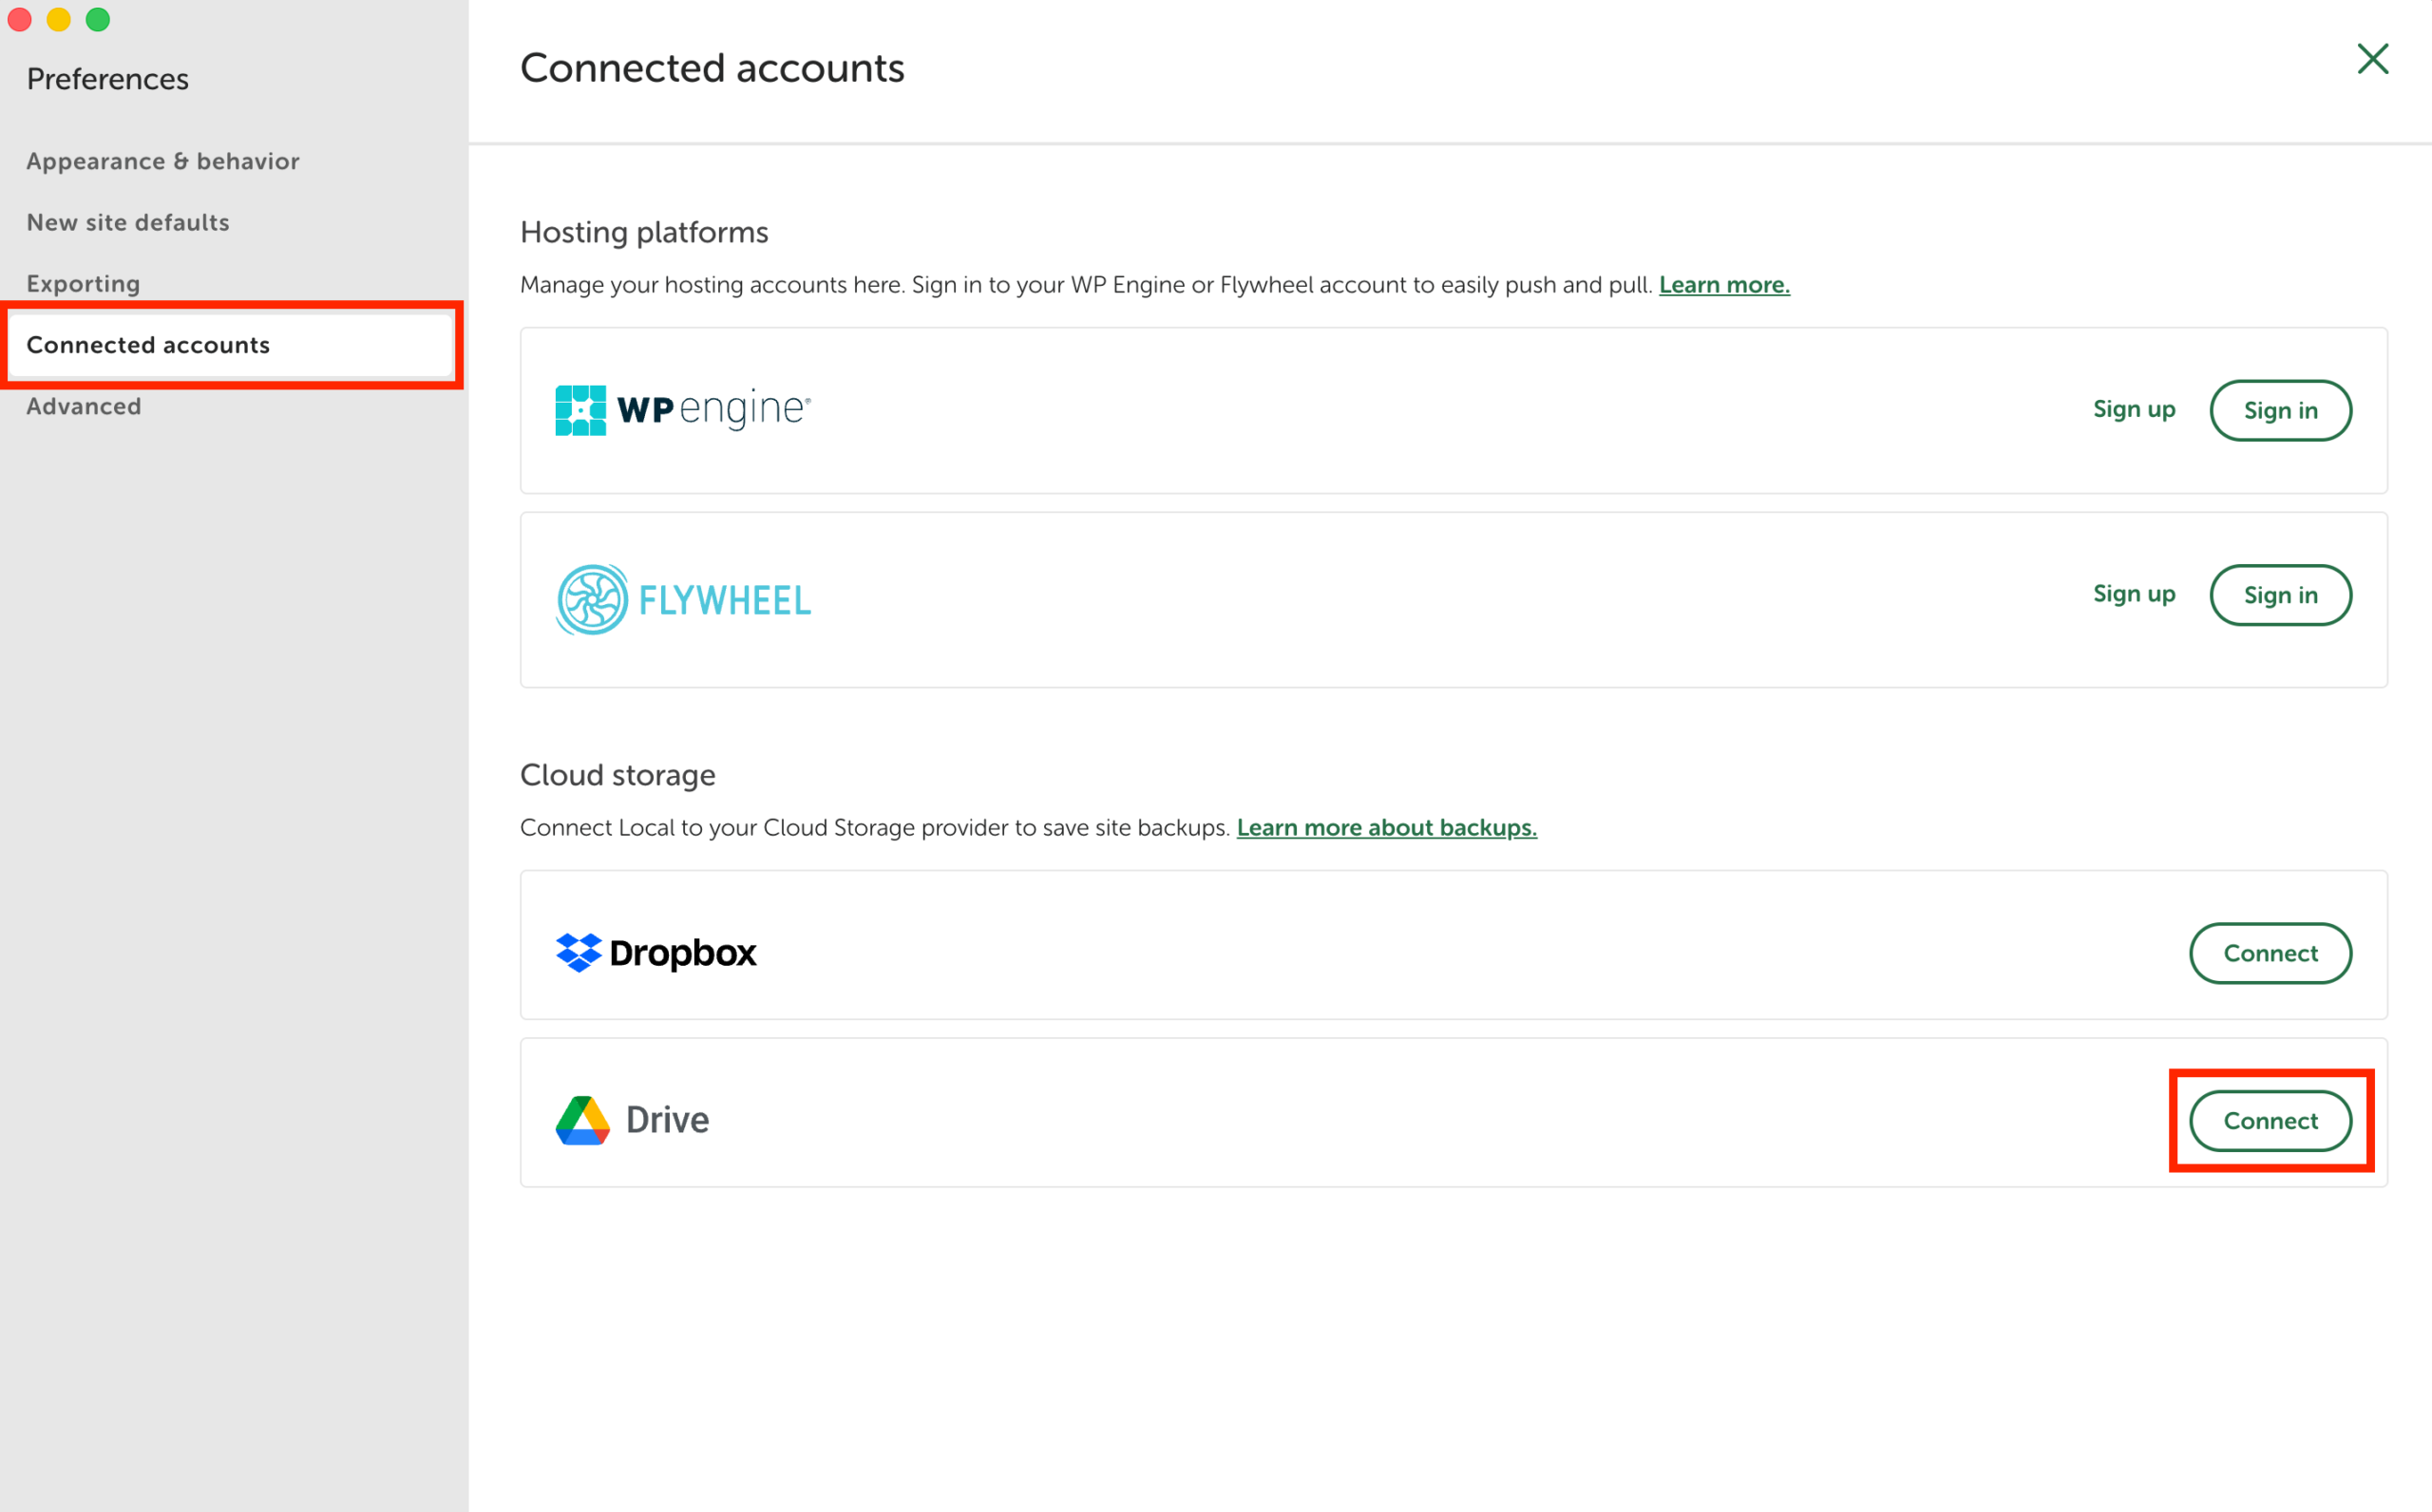Sign in to WP Engine
Image resolution: width=2432 pixels, height=1512 pixels.
2280,410
